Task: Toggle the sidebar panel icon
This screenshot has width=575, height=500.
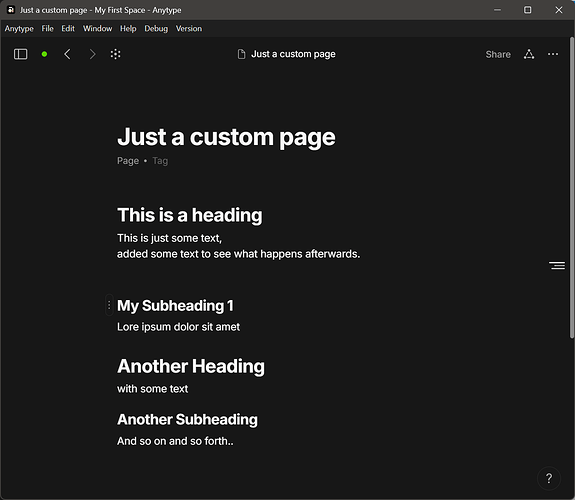Action: coord(21,54)
